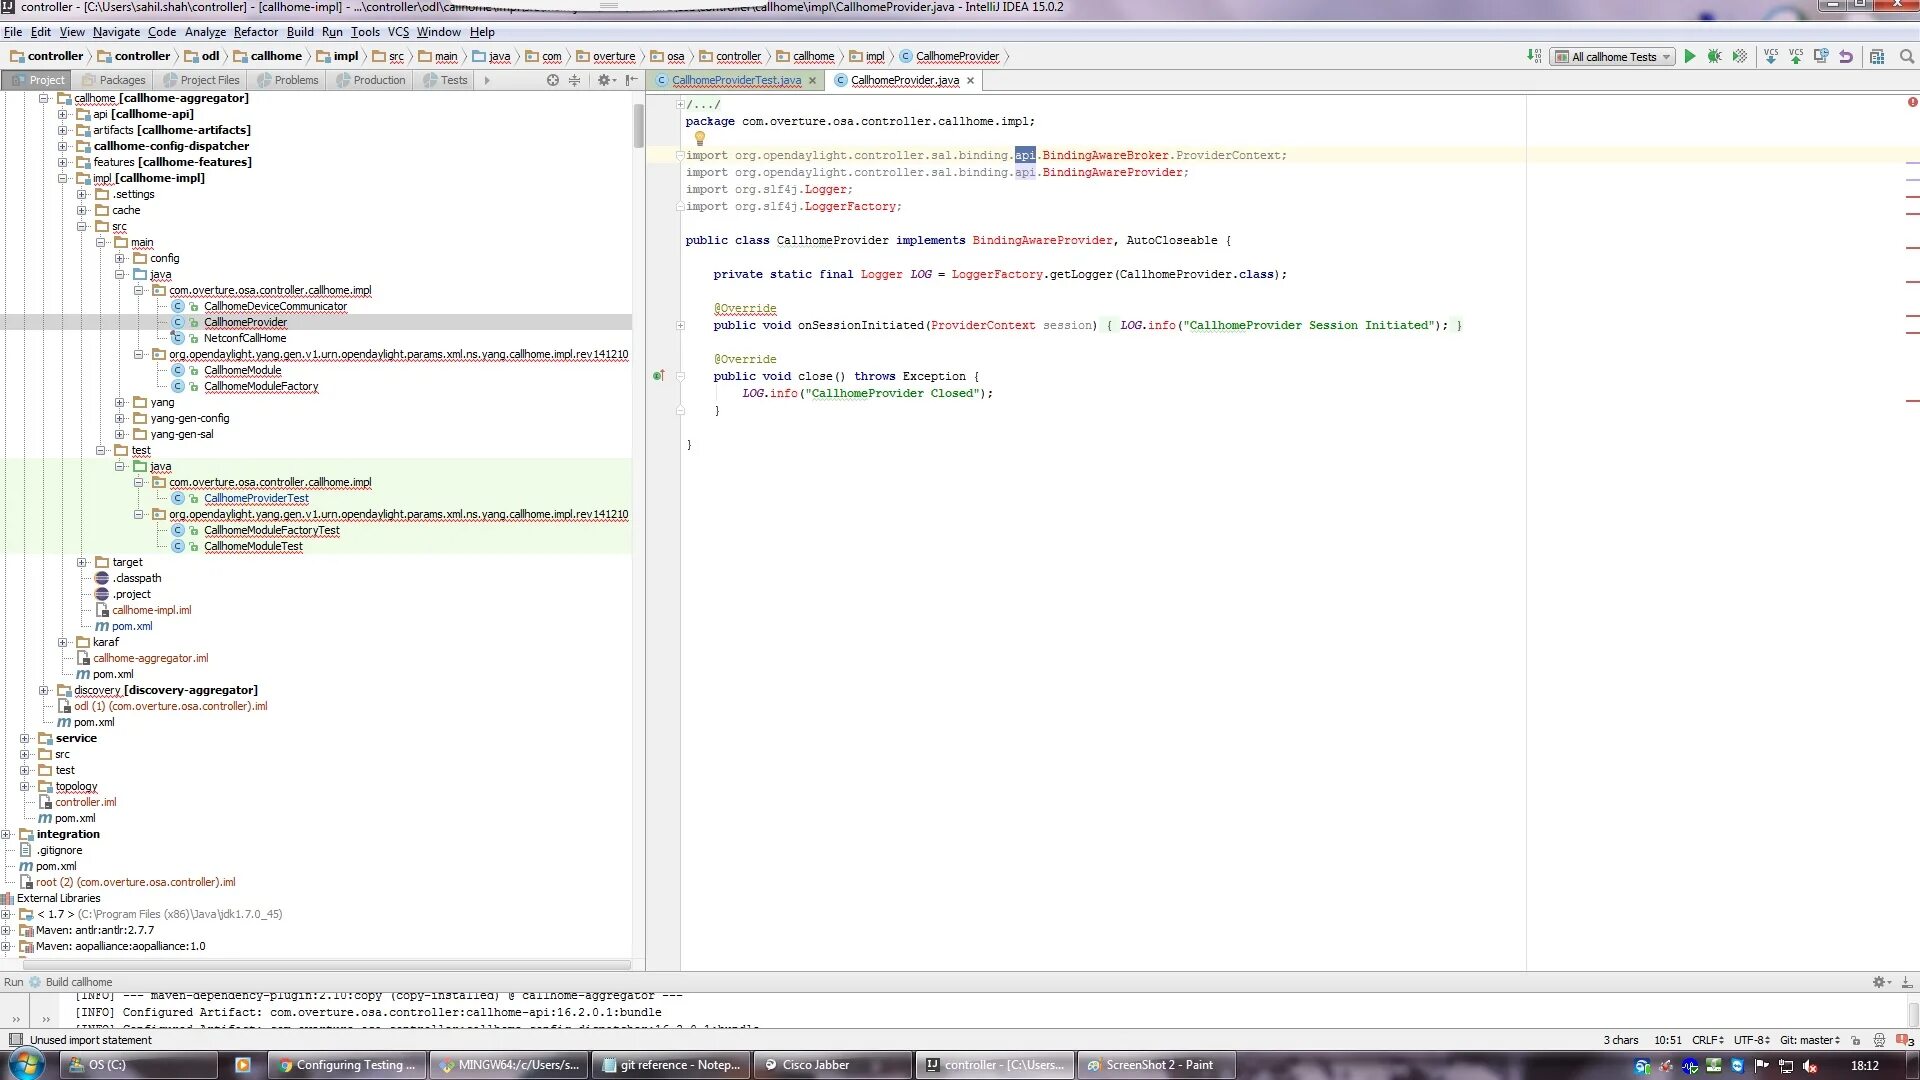Open All callhome Tests run configuration dropdown
Viewport: 1920px width, 1080px height.
tap(1612, 57)
